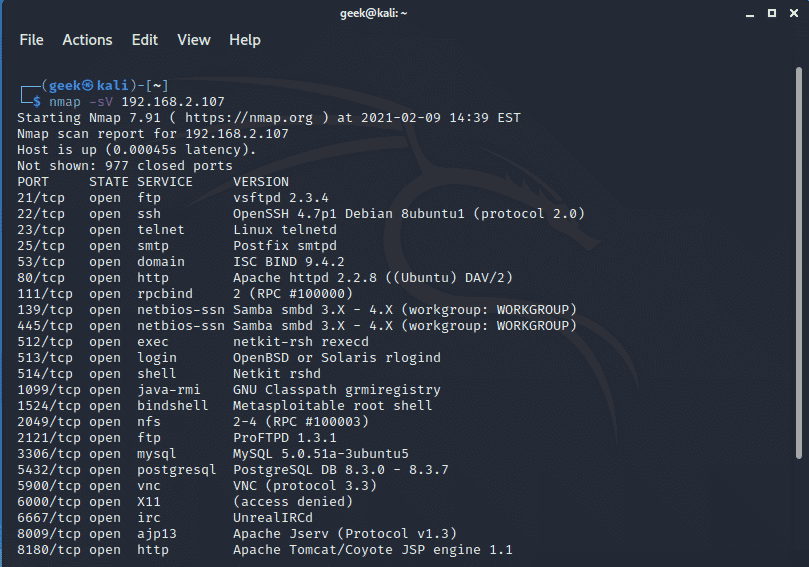Click the VERSION column header
Viewport: 809px width, 567px height.
tap(261, 182)
